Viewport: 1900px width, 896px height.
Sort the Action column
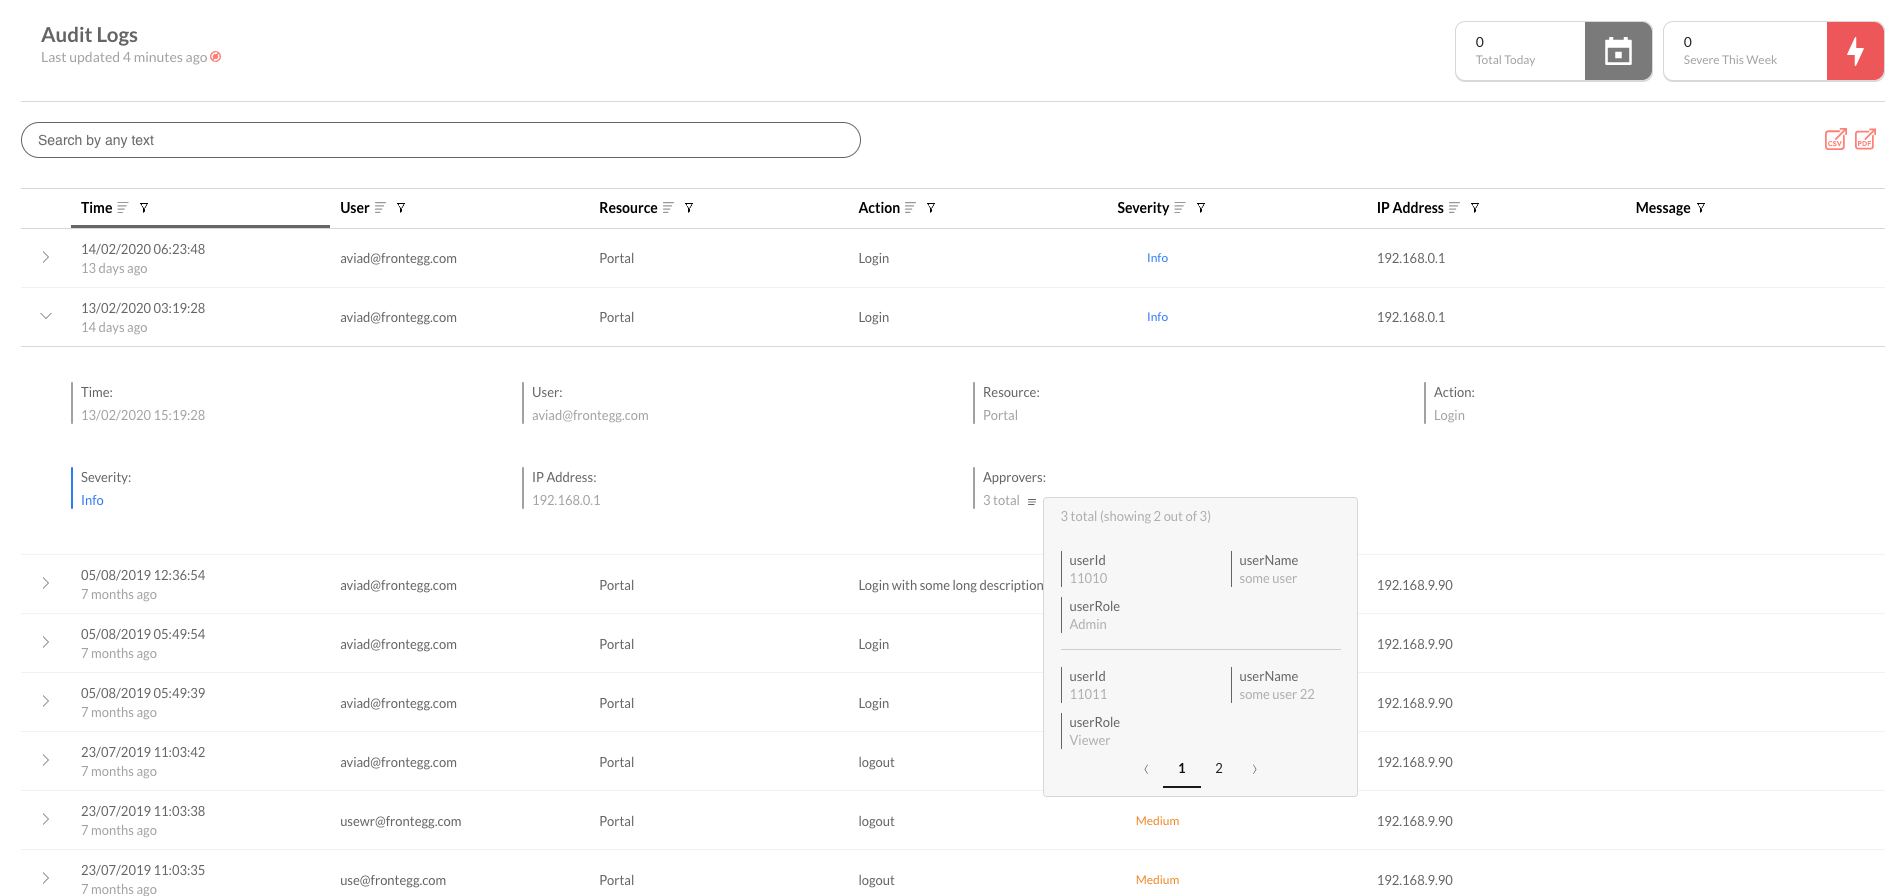click(x=910, y=208)
